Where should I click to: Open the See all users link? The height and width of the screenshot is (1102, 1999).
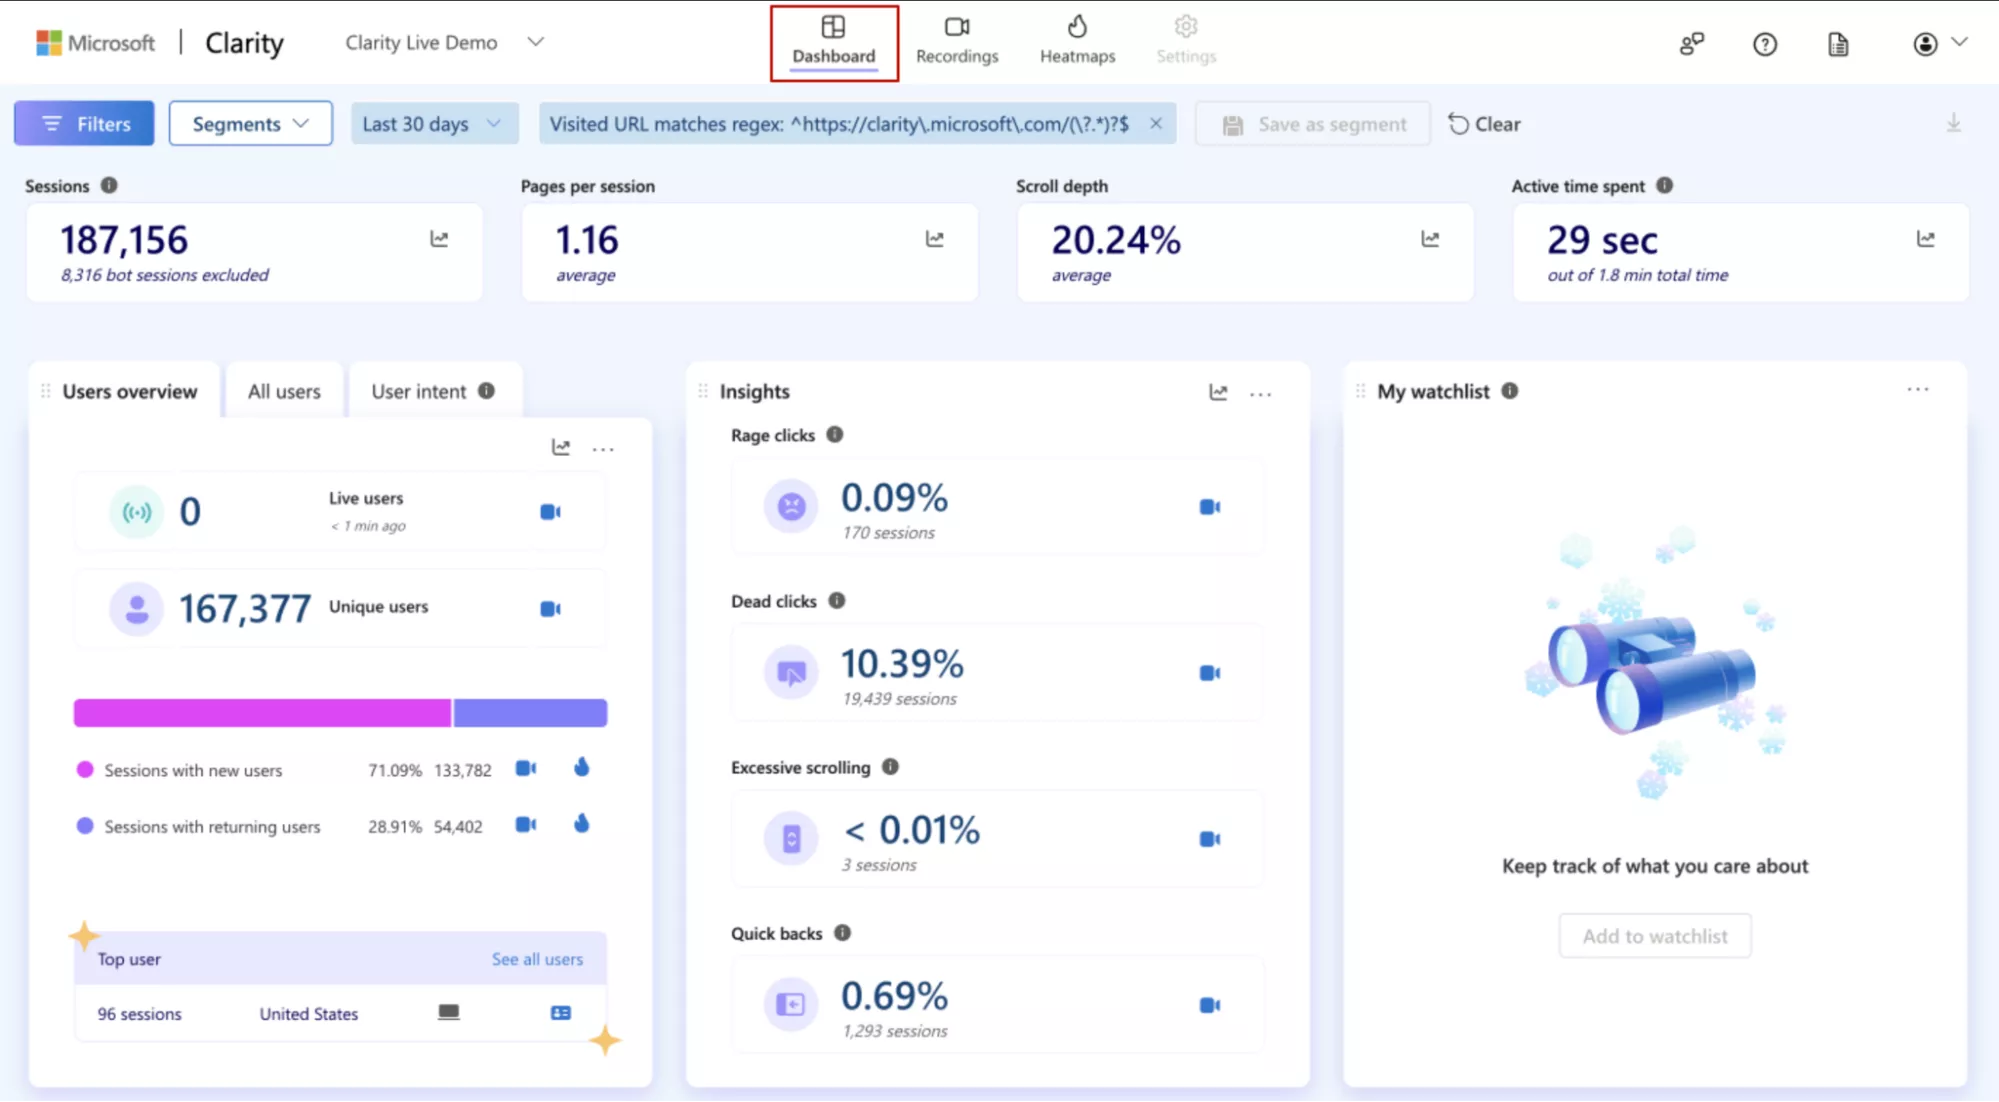pyautogui.click(x=537, y=959)
